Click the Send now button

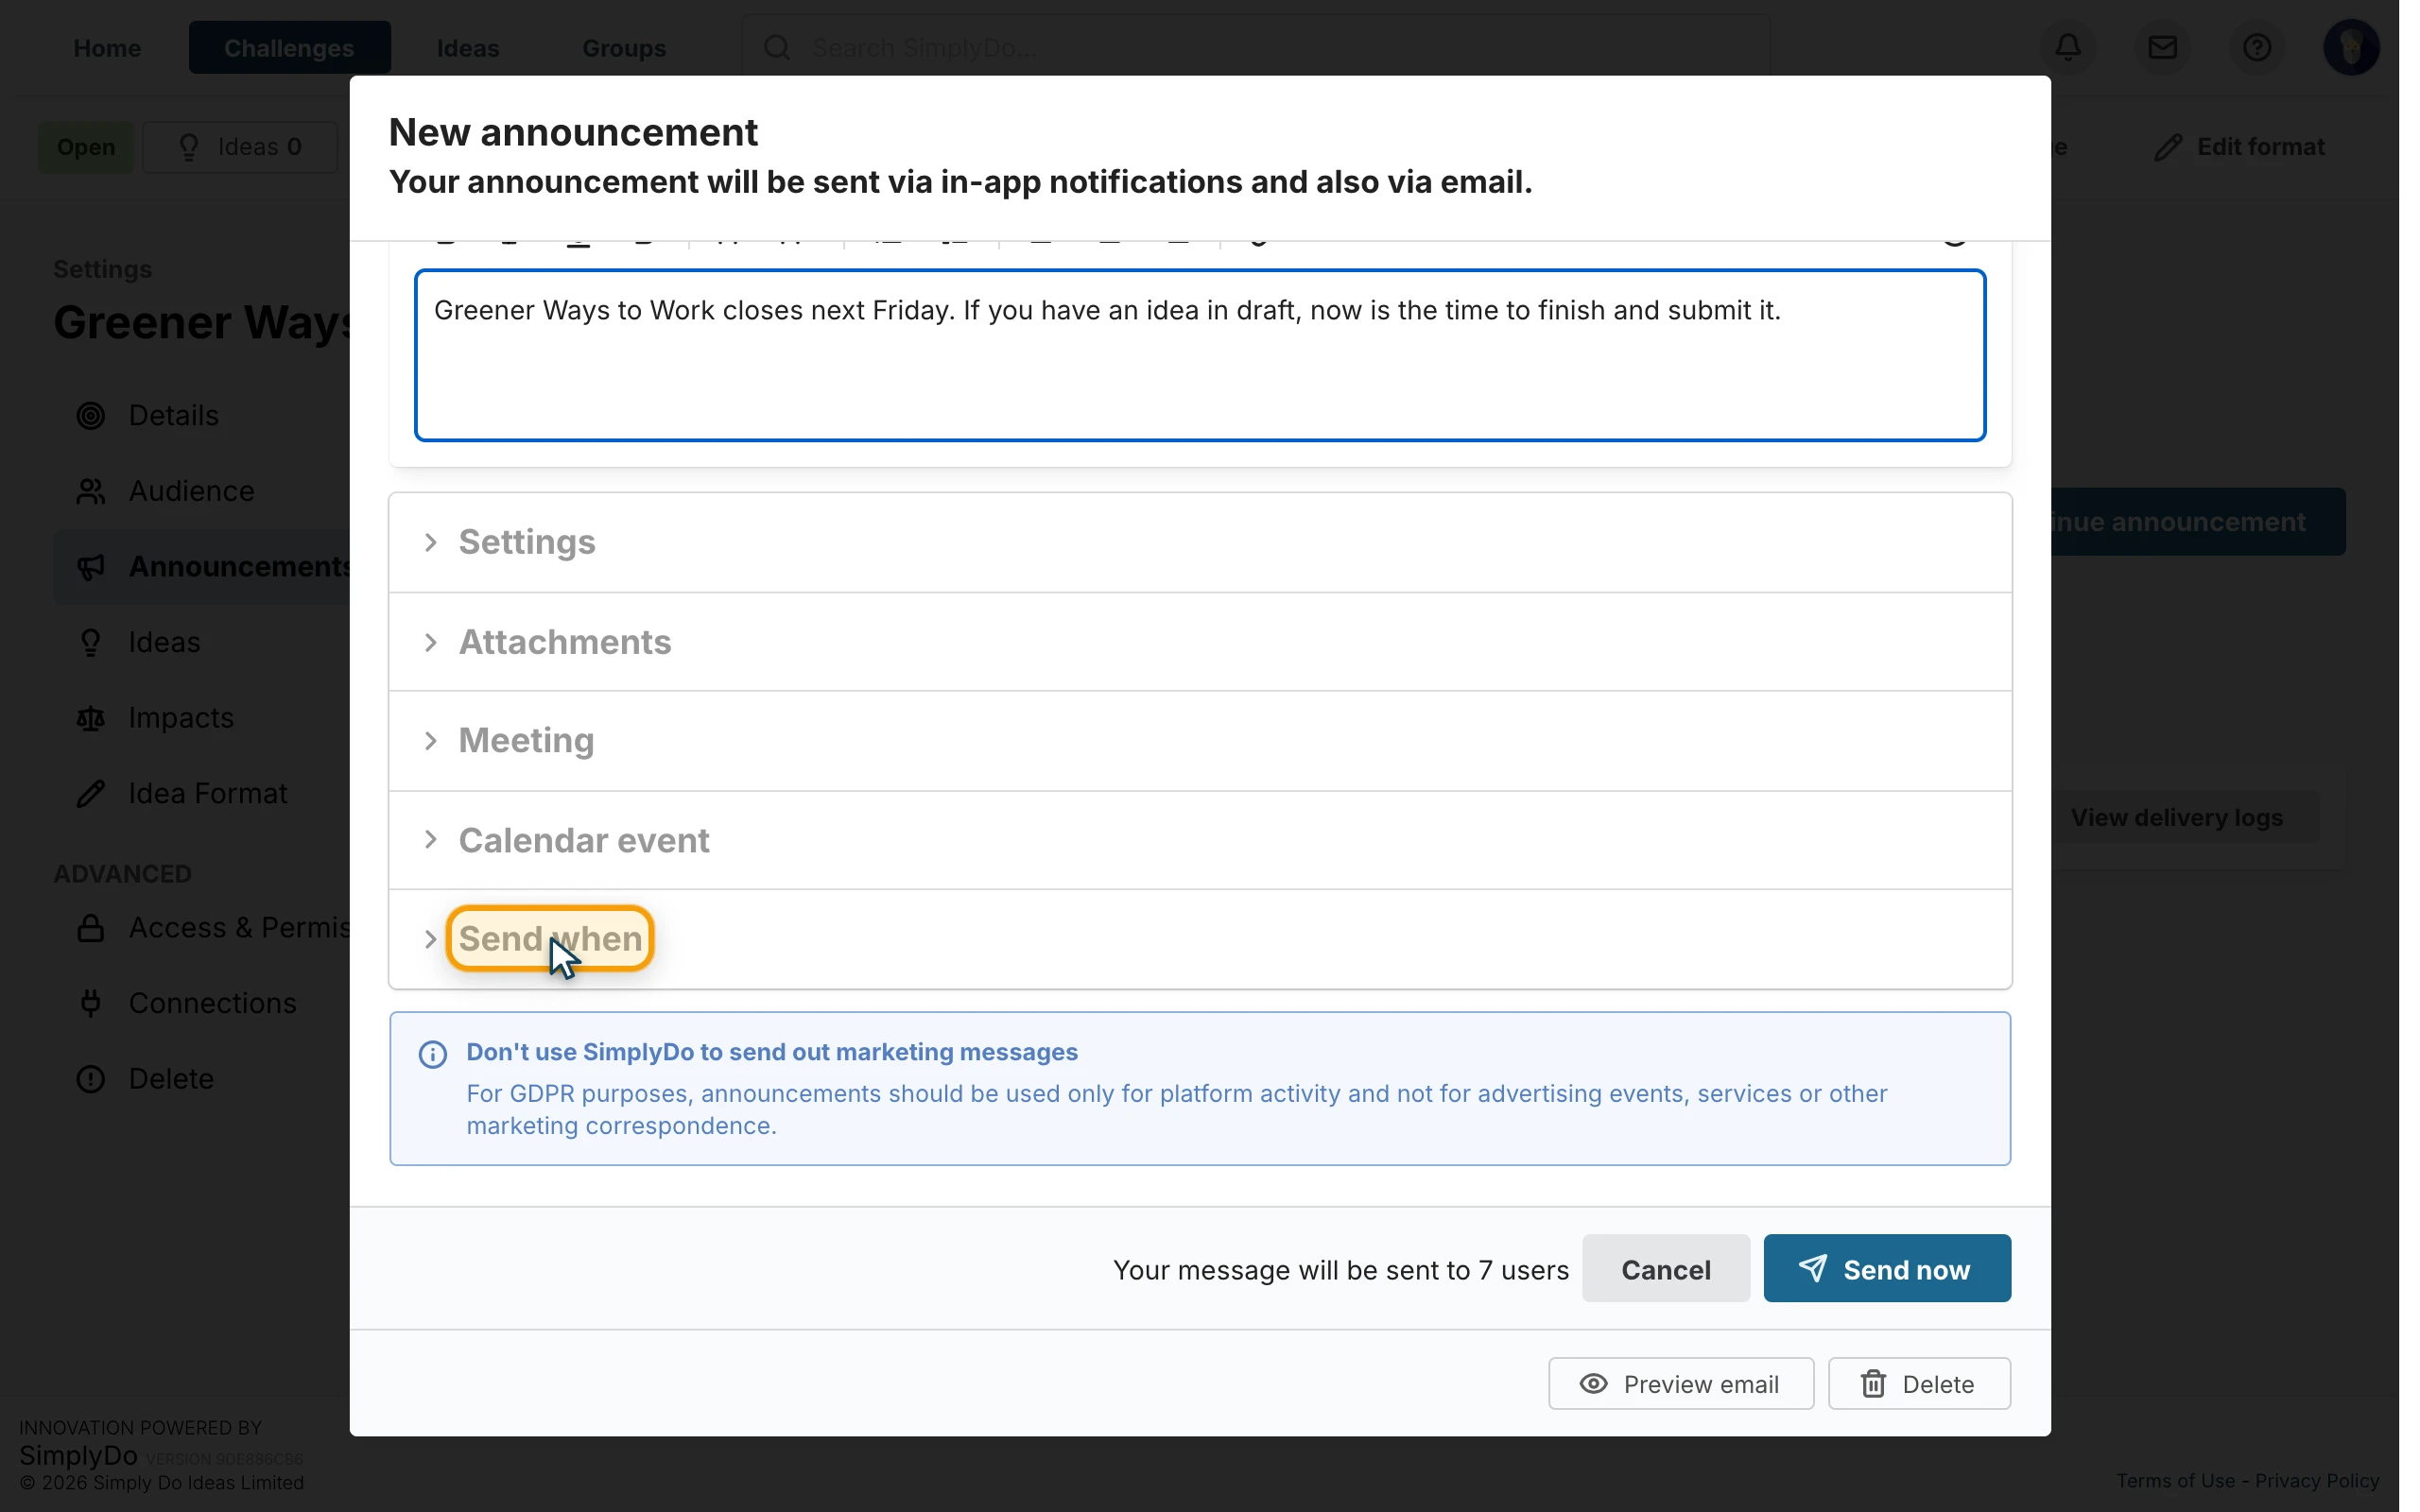click(x=1886, y=1269)
